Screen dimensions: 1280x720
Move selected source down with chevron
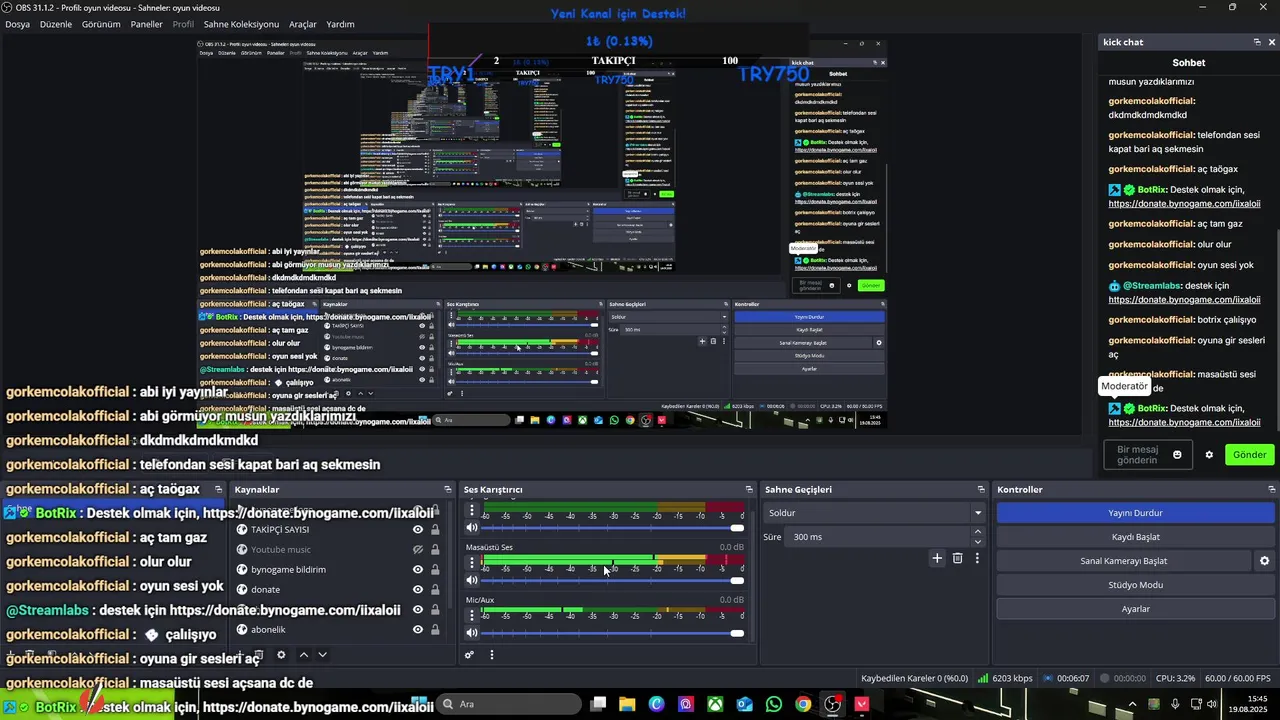click(322, 655)
